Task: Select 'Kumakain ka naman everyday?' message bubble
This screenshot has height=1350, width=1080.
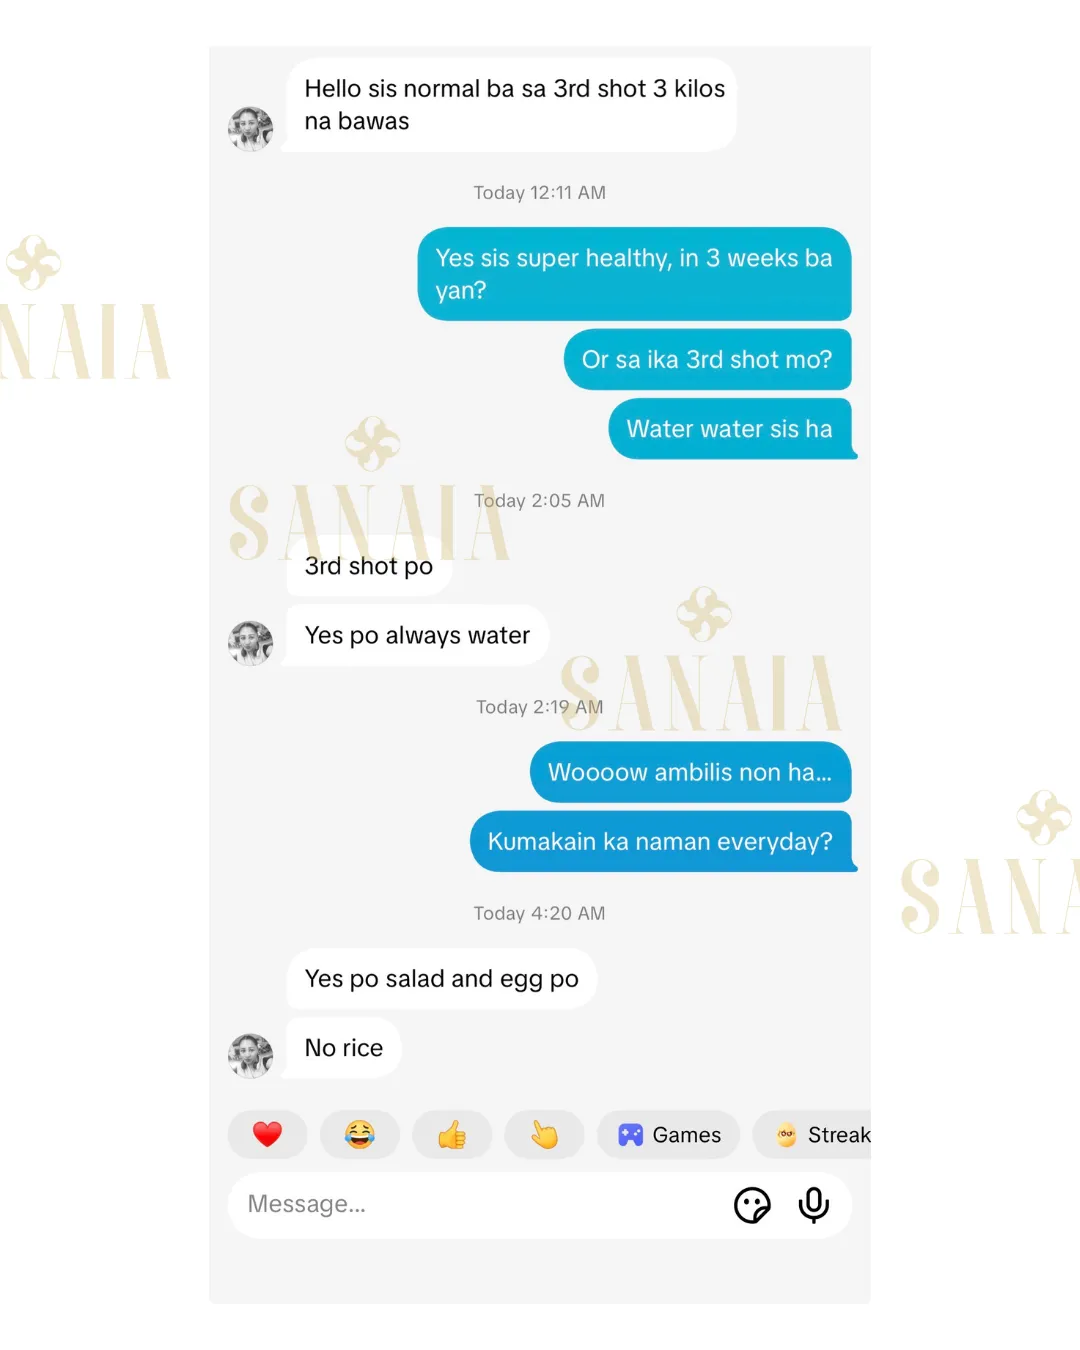Action: click(x=664, y=841)
